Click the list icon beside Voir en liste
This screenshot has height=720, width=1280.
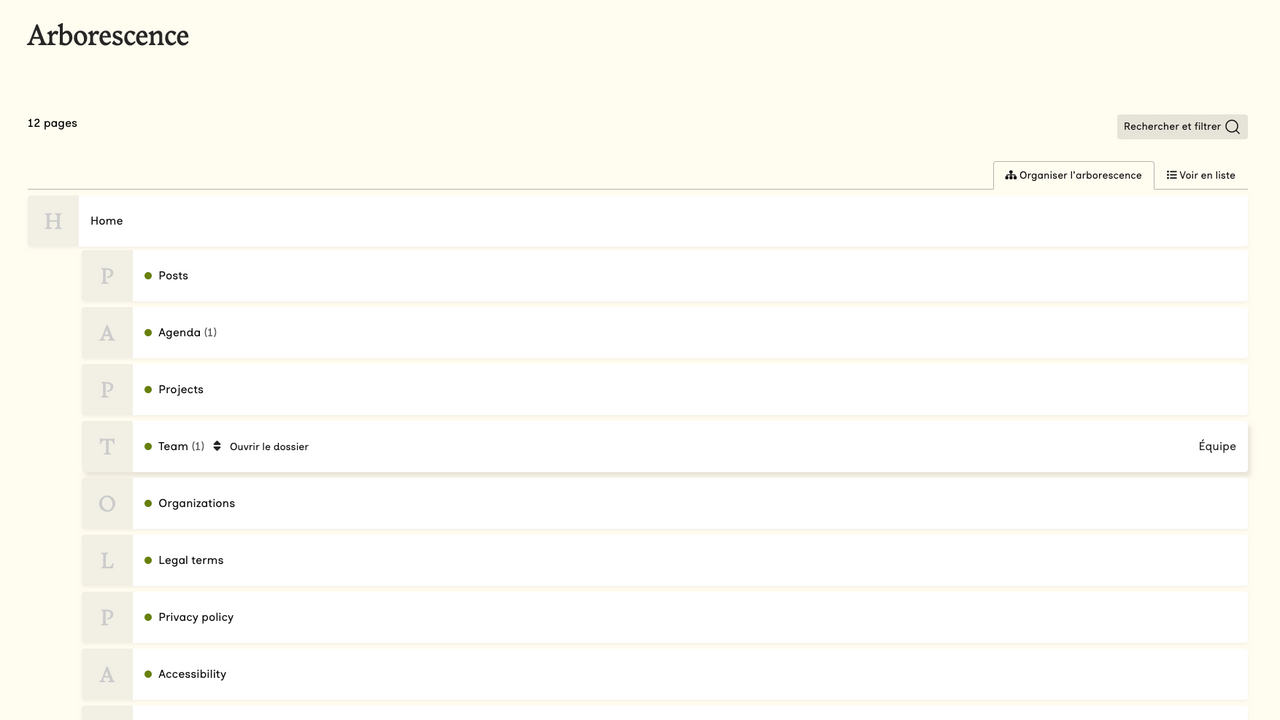pos(1171,175)
